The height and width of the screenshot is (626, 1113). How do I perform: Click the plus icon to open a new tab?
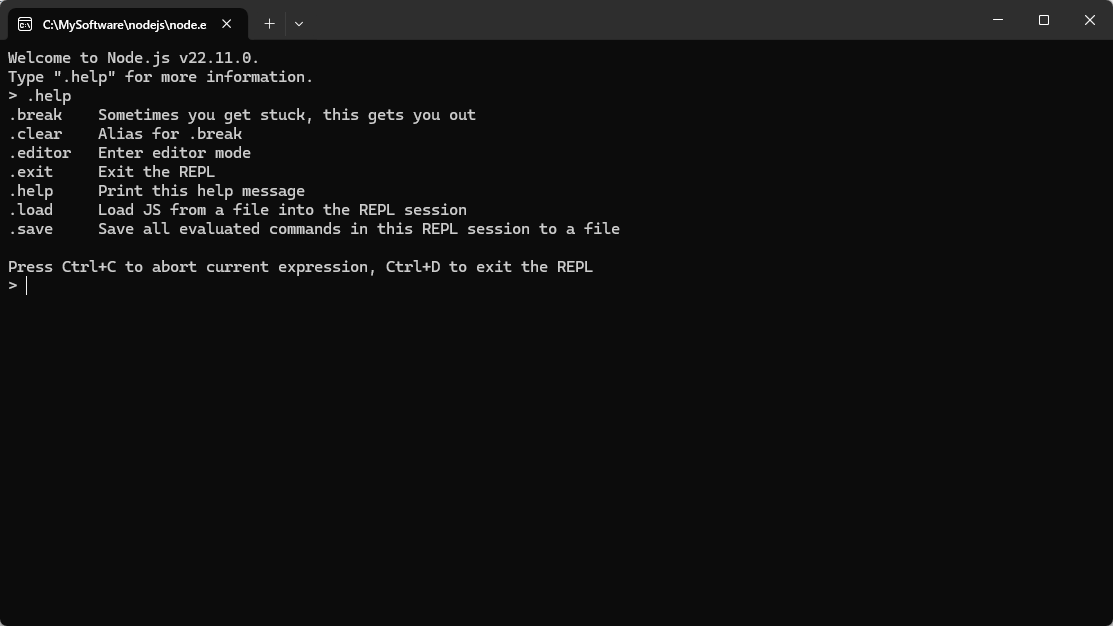269,23
